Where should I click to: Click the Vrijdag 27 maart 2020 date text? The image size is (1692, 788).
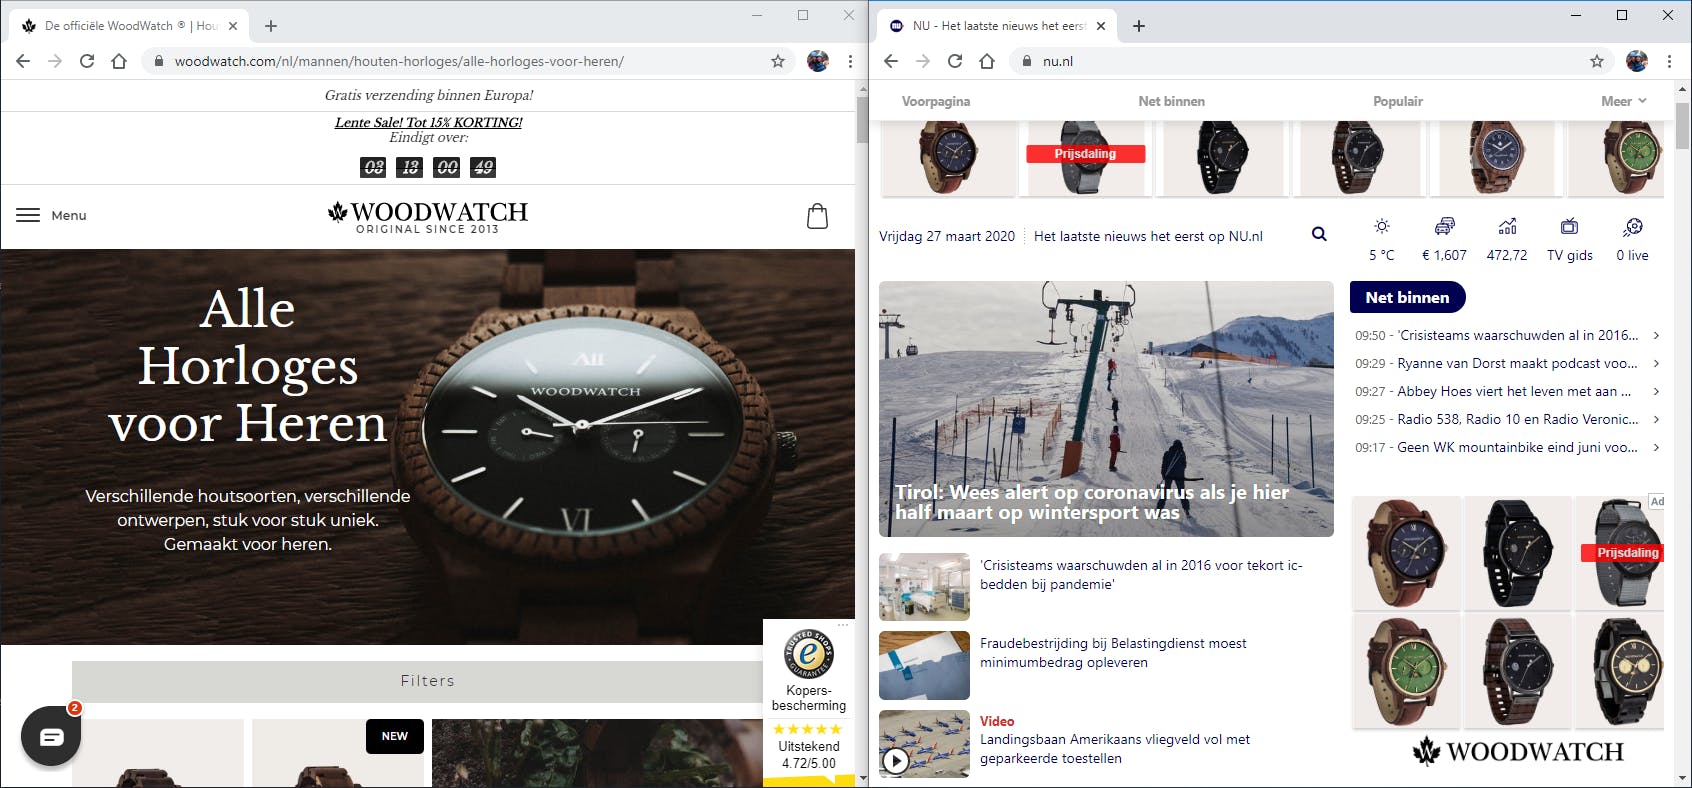947,236
